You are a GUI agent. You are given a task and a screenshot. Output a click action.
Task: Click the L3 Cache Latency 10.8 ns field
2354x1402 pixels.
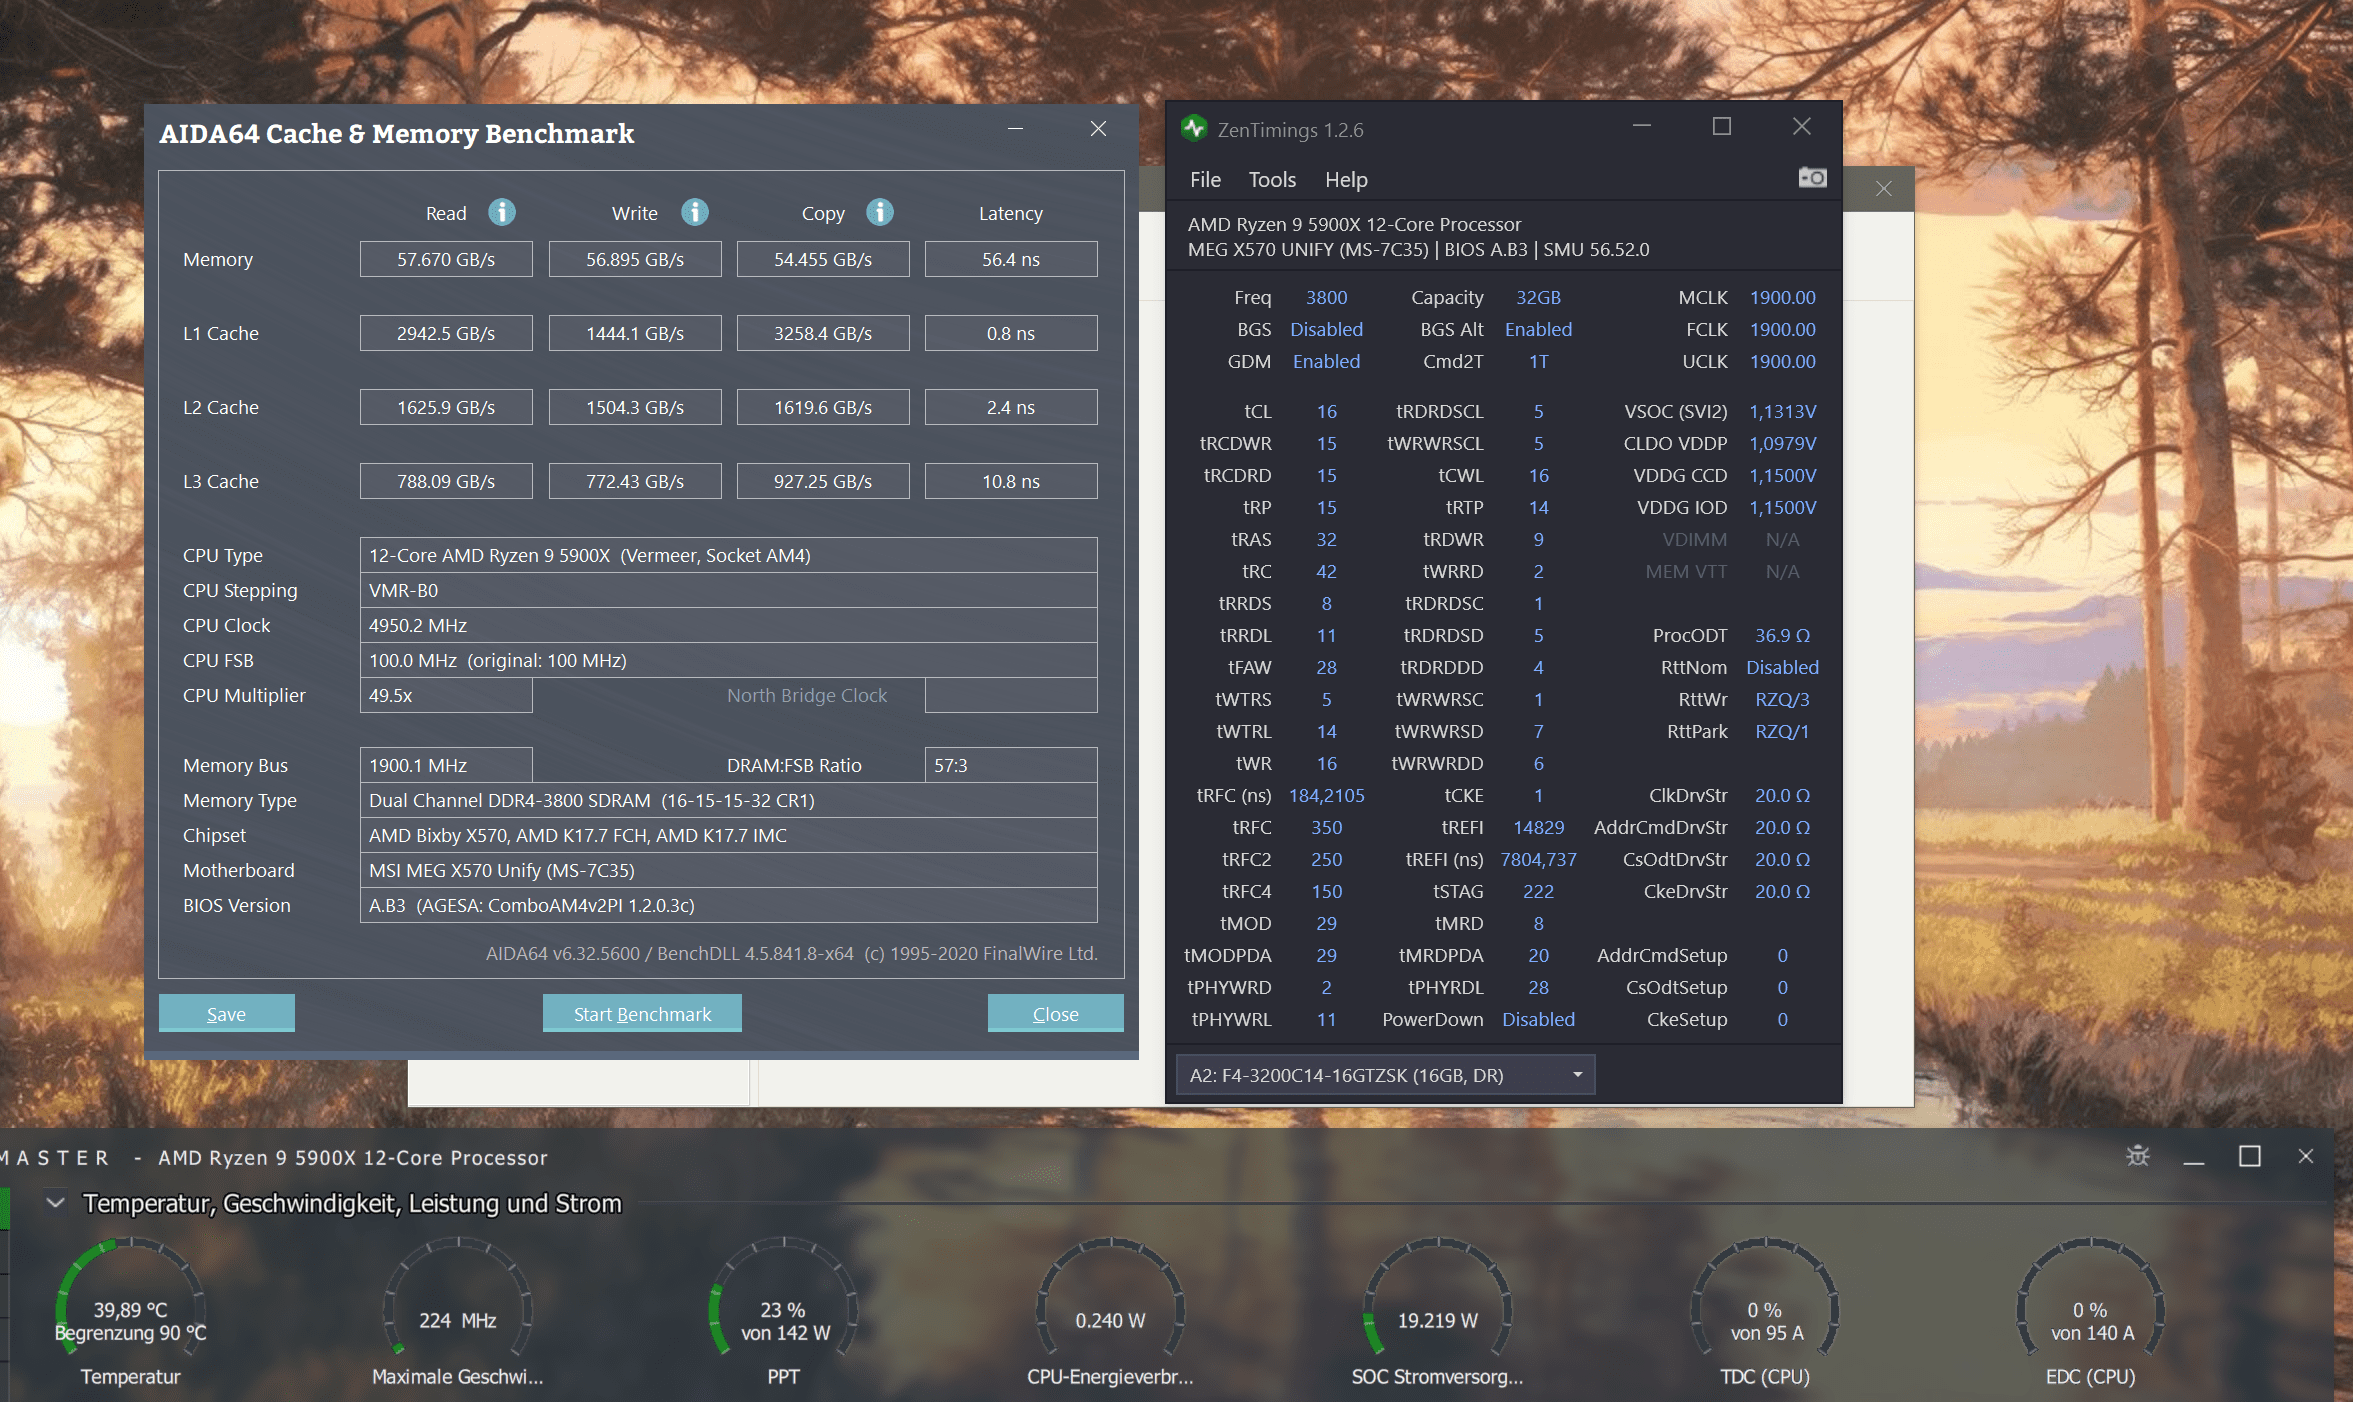(1011, 481)
